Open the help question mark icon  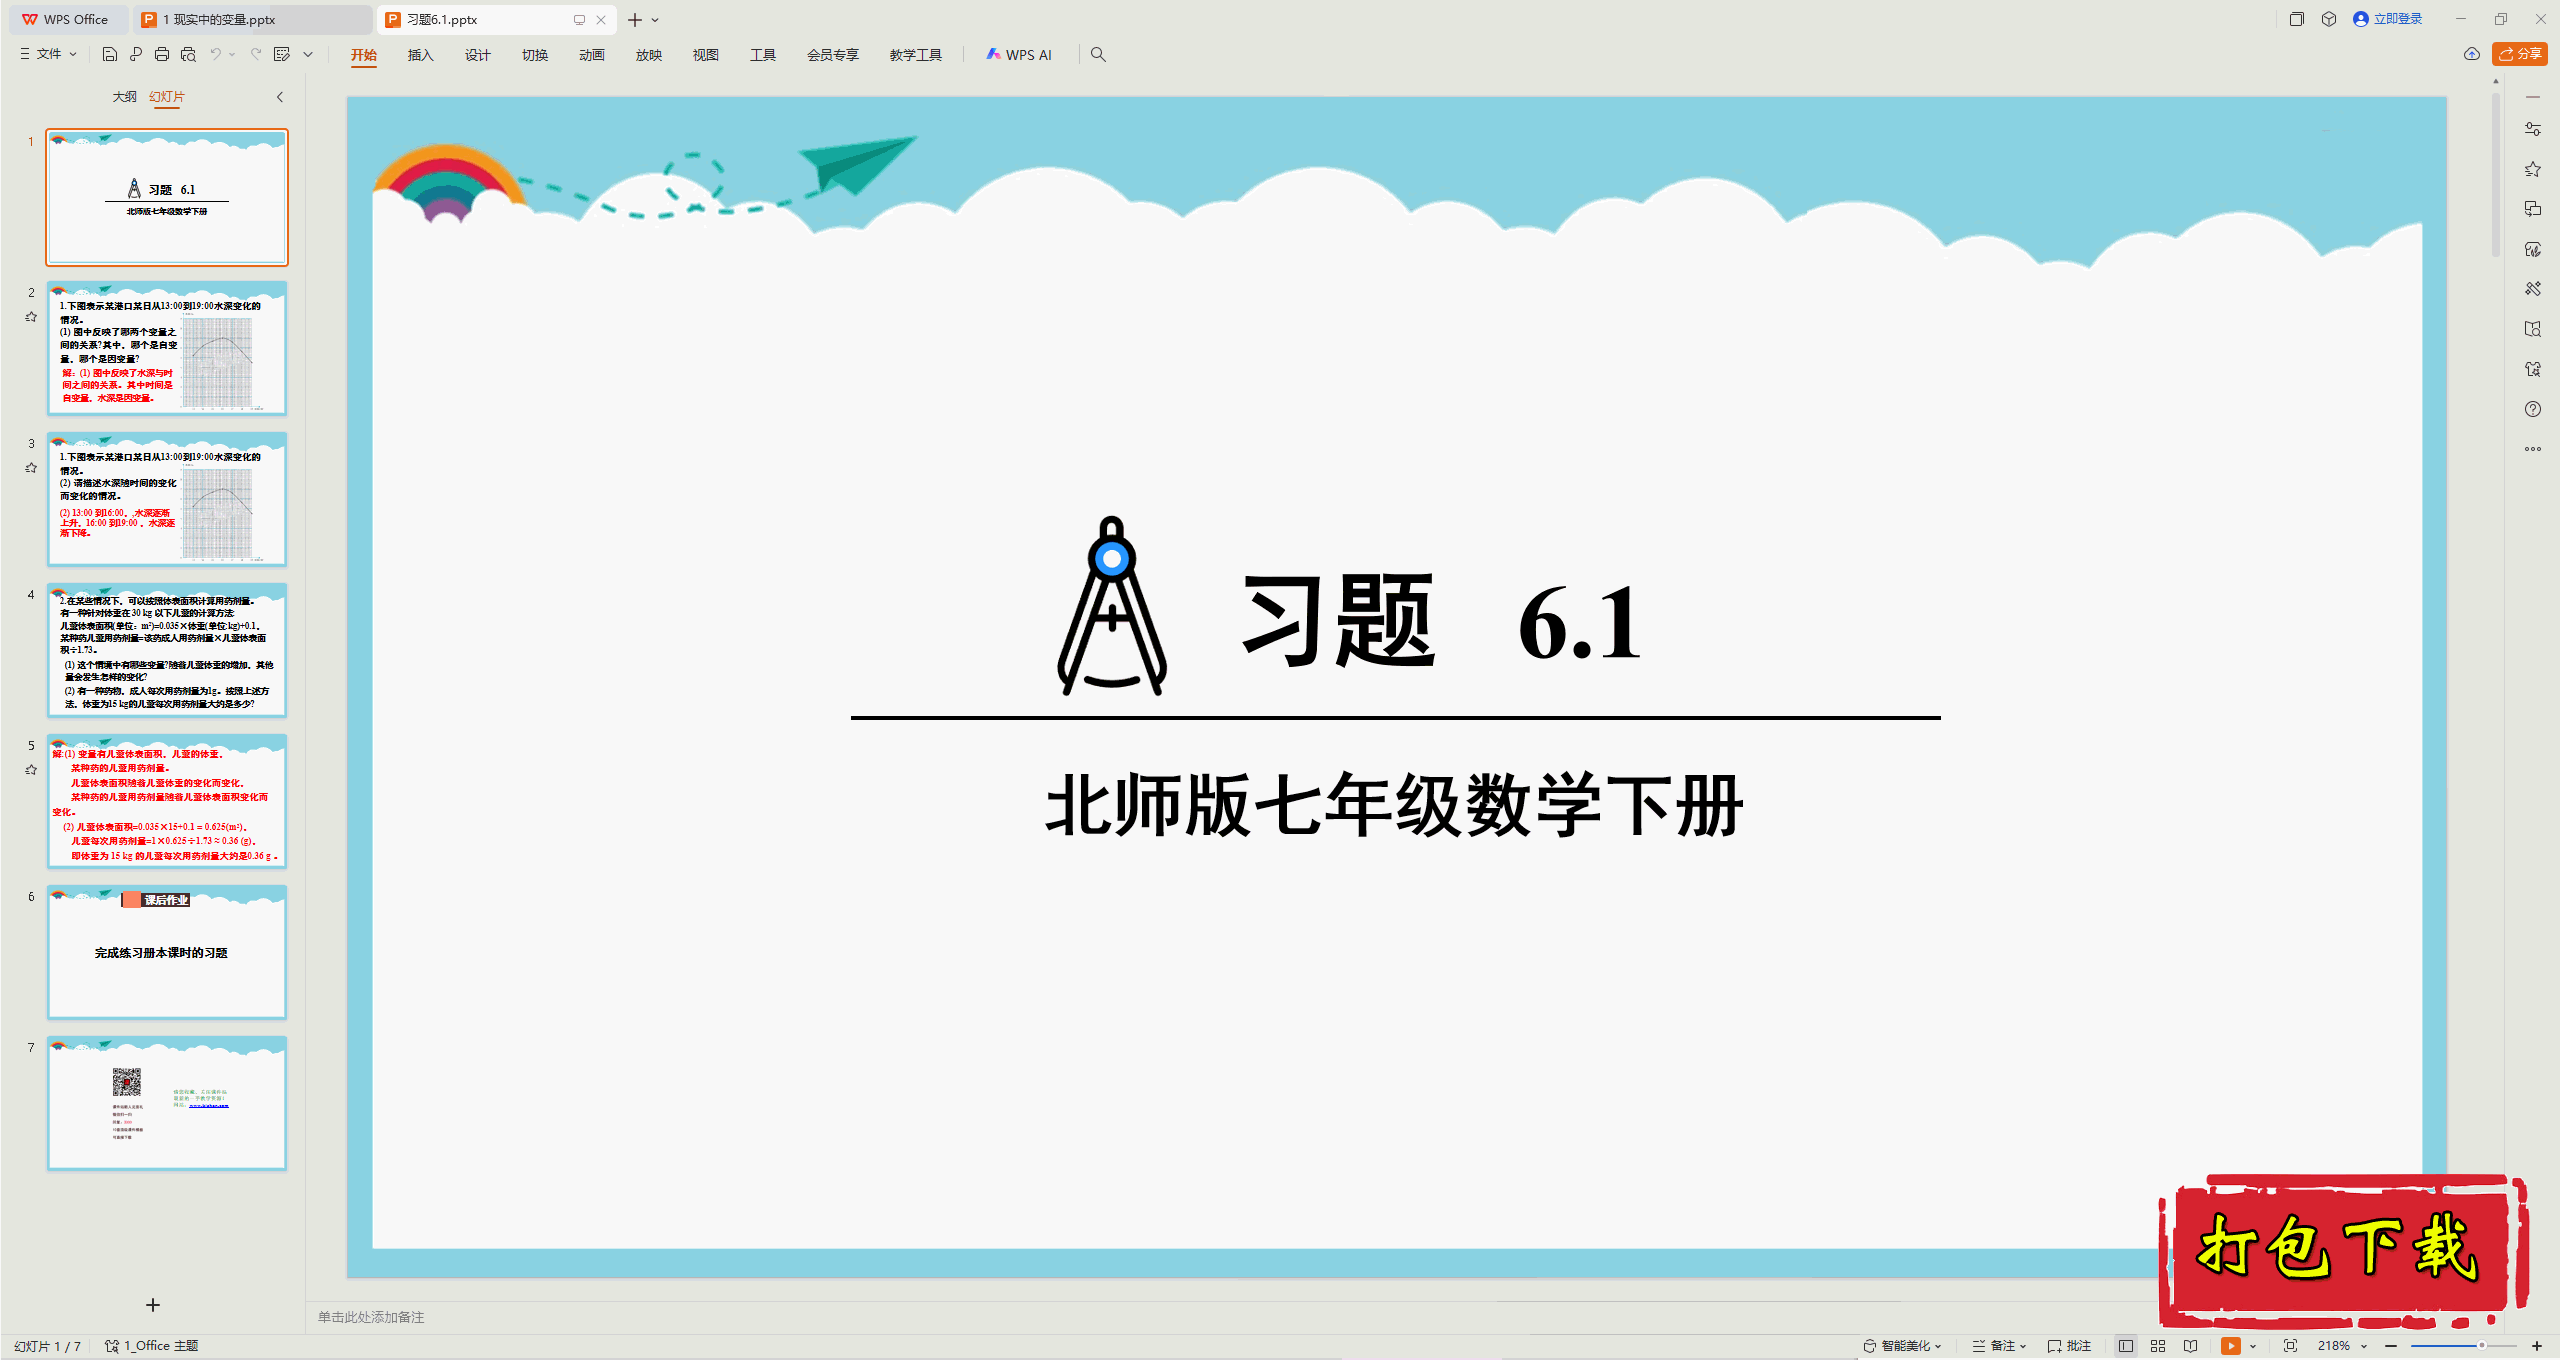click(2532, 409)
